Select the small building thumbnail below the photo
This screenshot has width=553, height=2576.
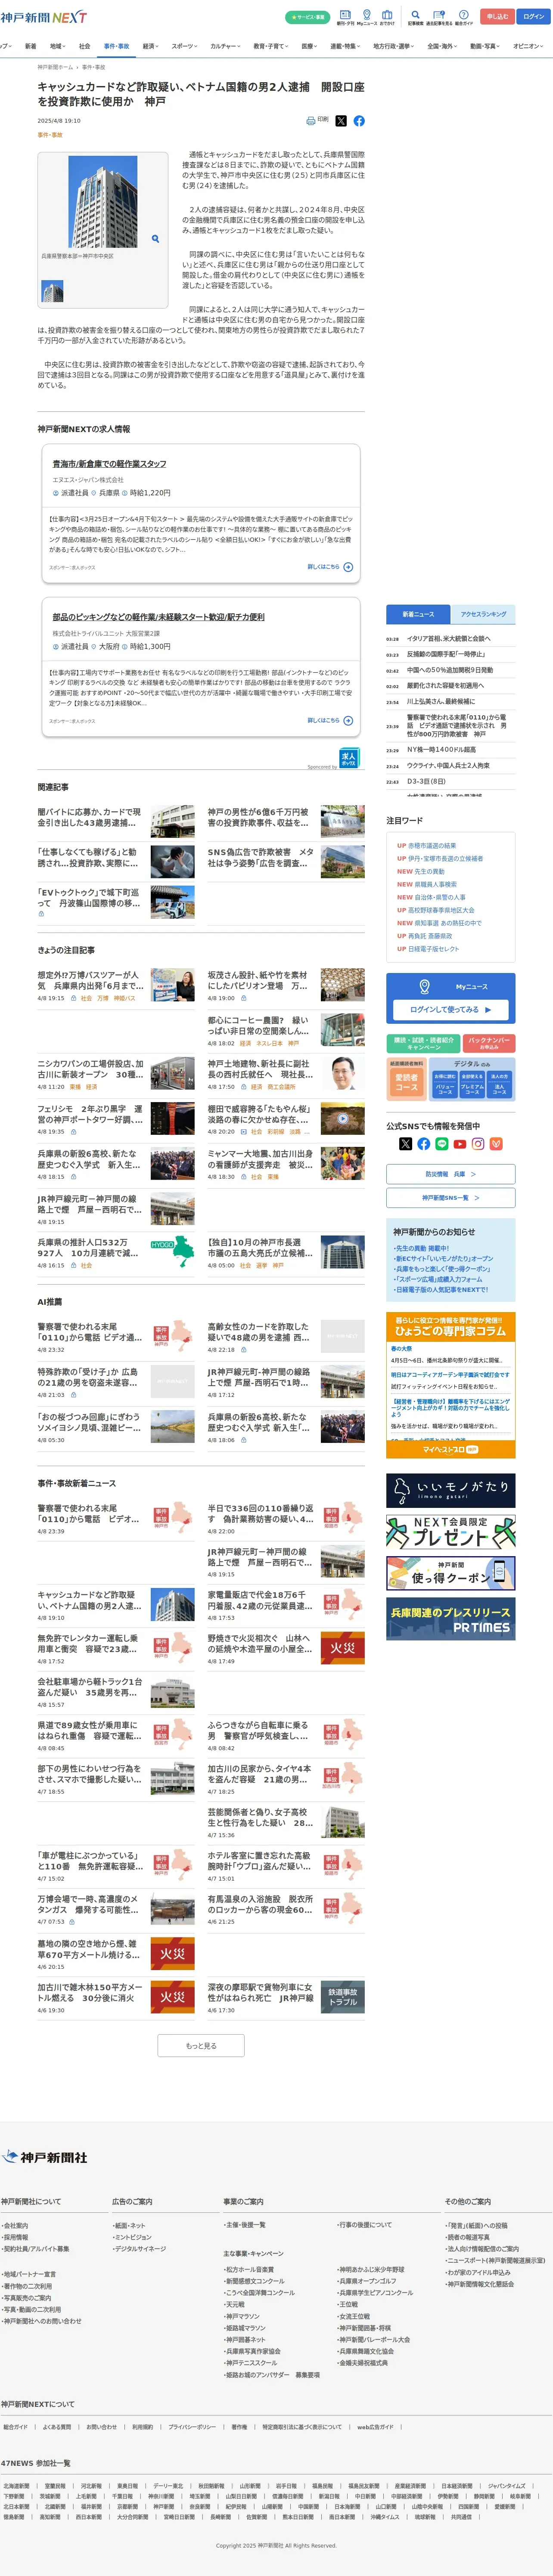pyautogui.click(x=52, y=291)
